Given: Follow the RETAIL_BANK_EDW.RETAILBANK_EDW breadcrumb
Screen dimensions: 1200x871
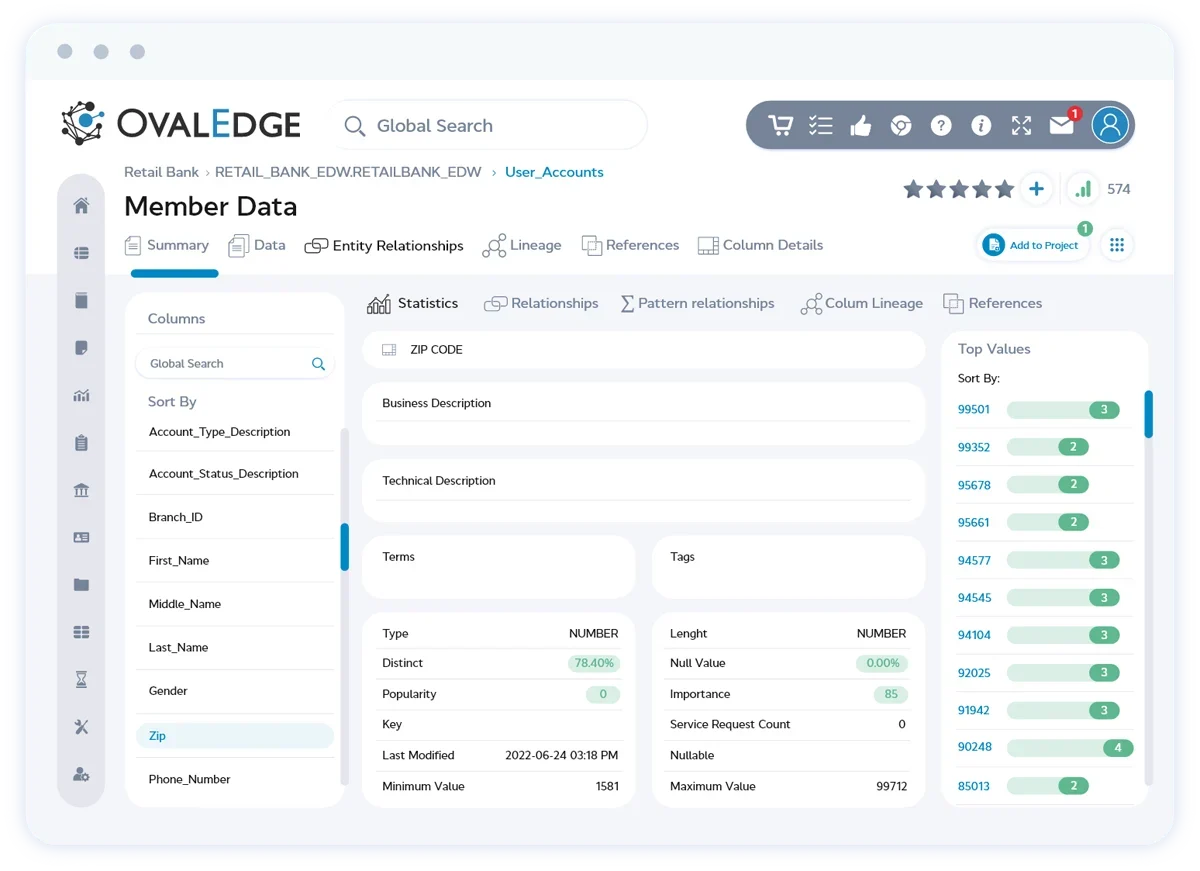Looking at the screenshot, I should pos(348,172).
